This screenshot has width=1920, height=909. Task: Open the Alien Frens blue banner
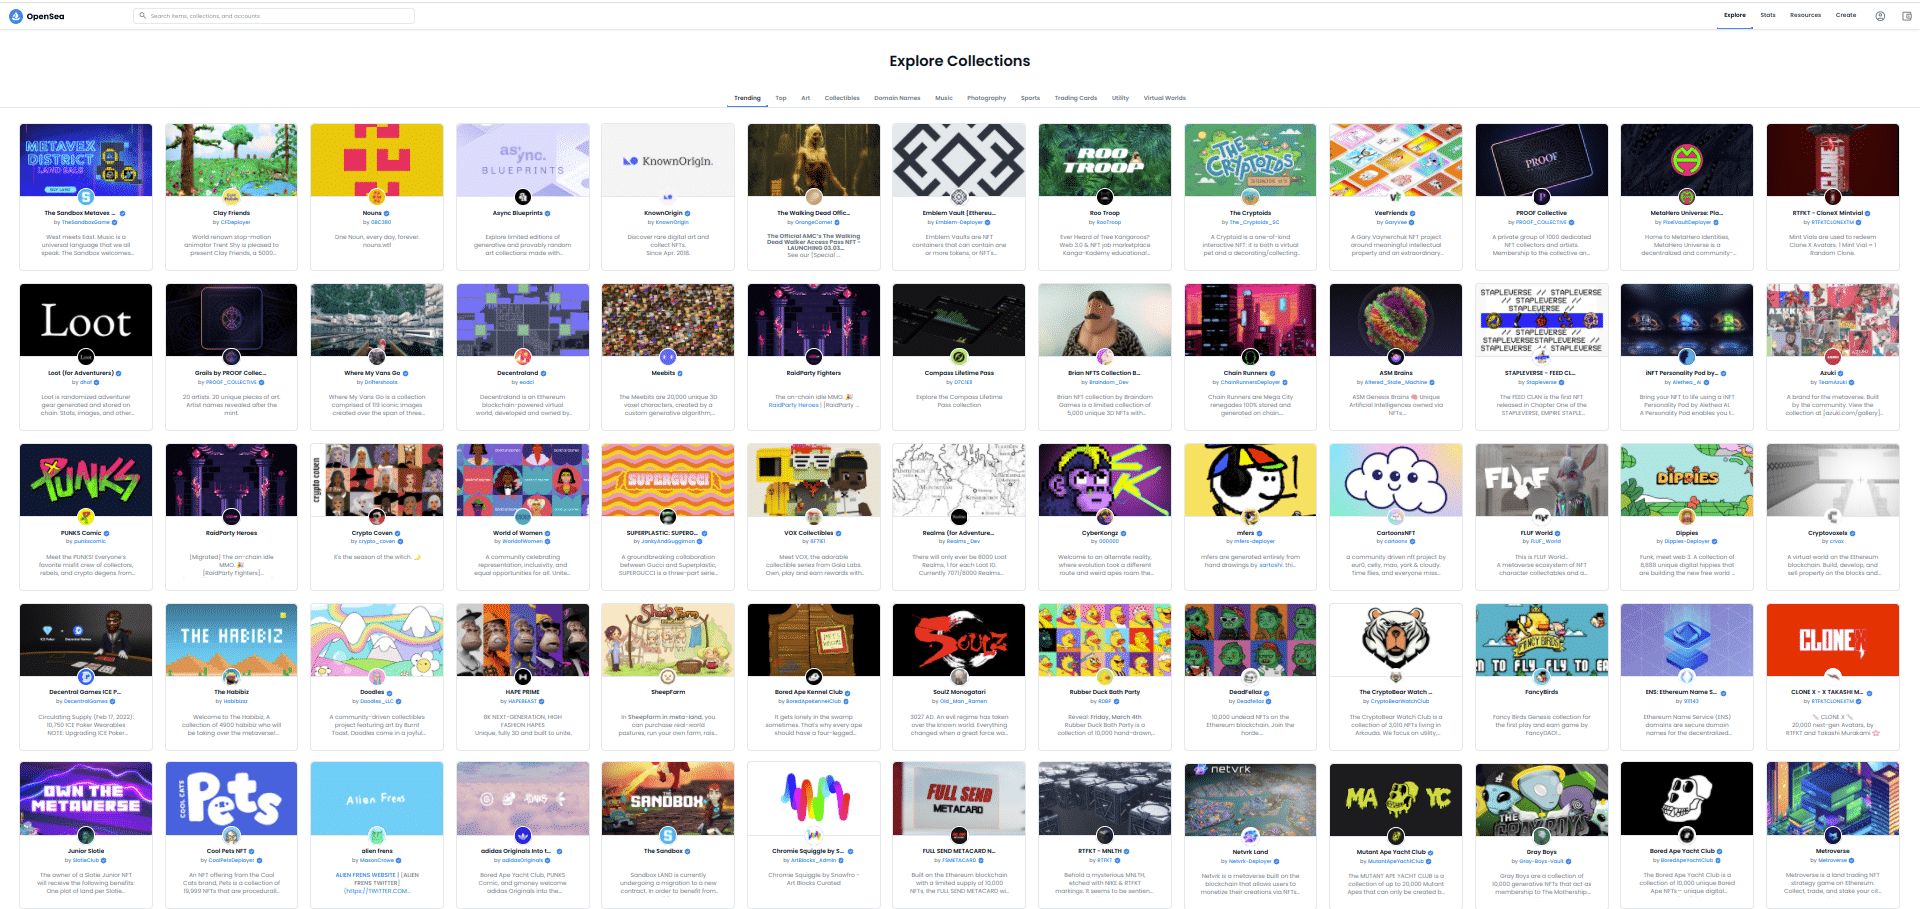click(377, 799)
